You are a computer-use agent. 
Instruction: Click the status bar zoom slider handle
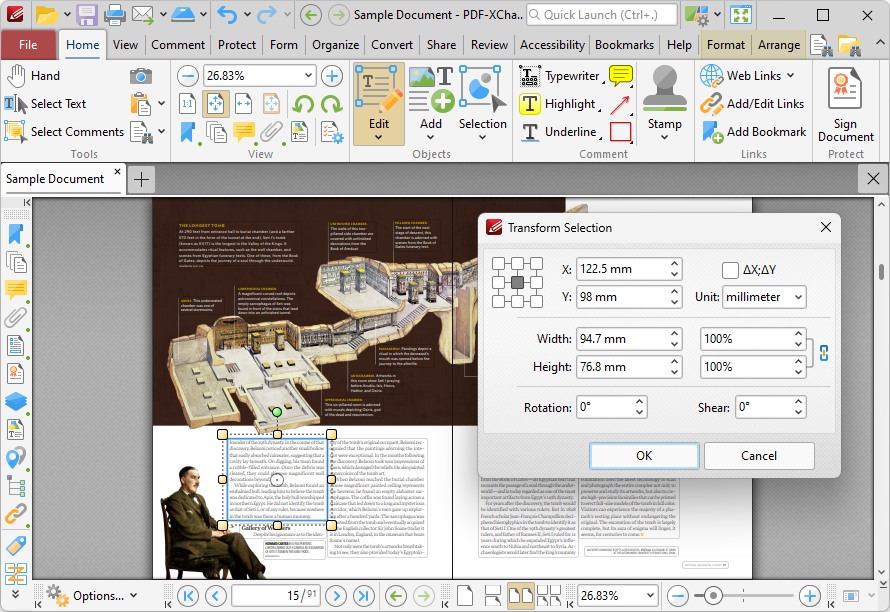[x=712, y=596]
